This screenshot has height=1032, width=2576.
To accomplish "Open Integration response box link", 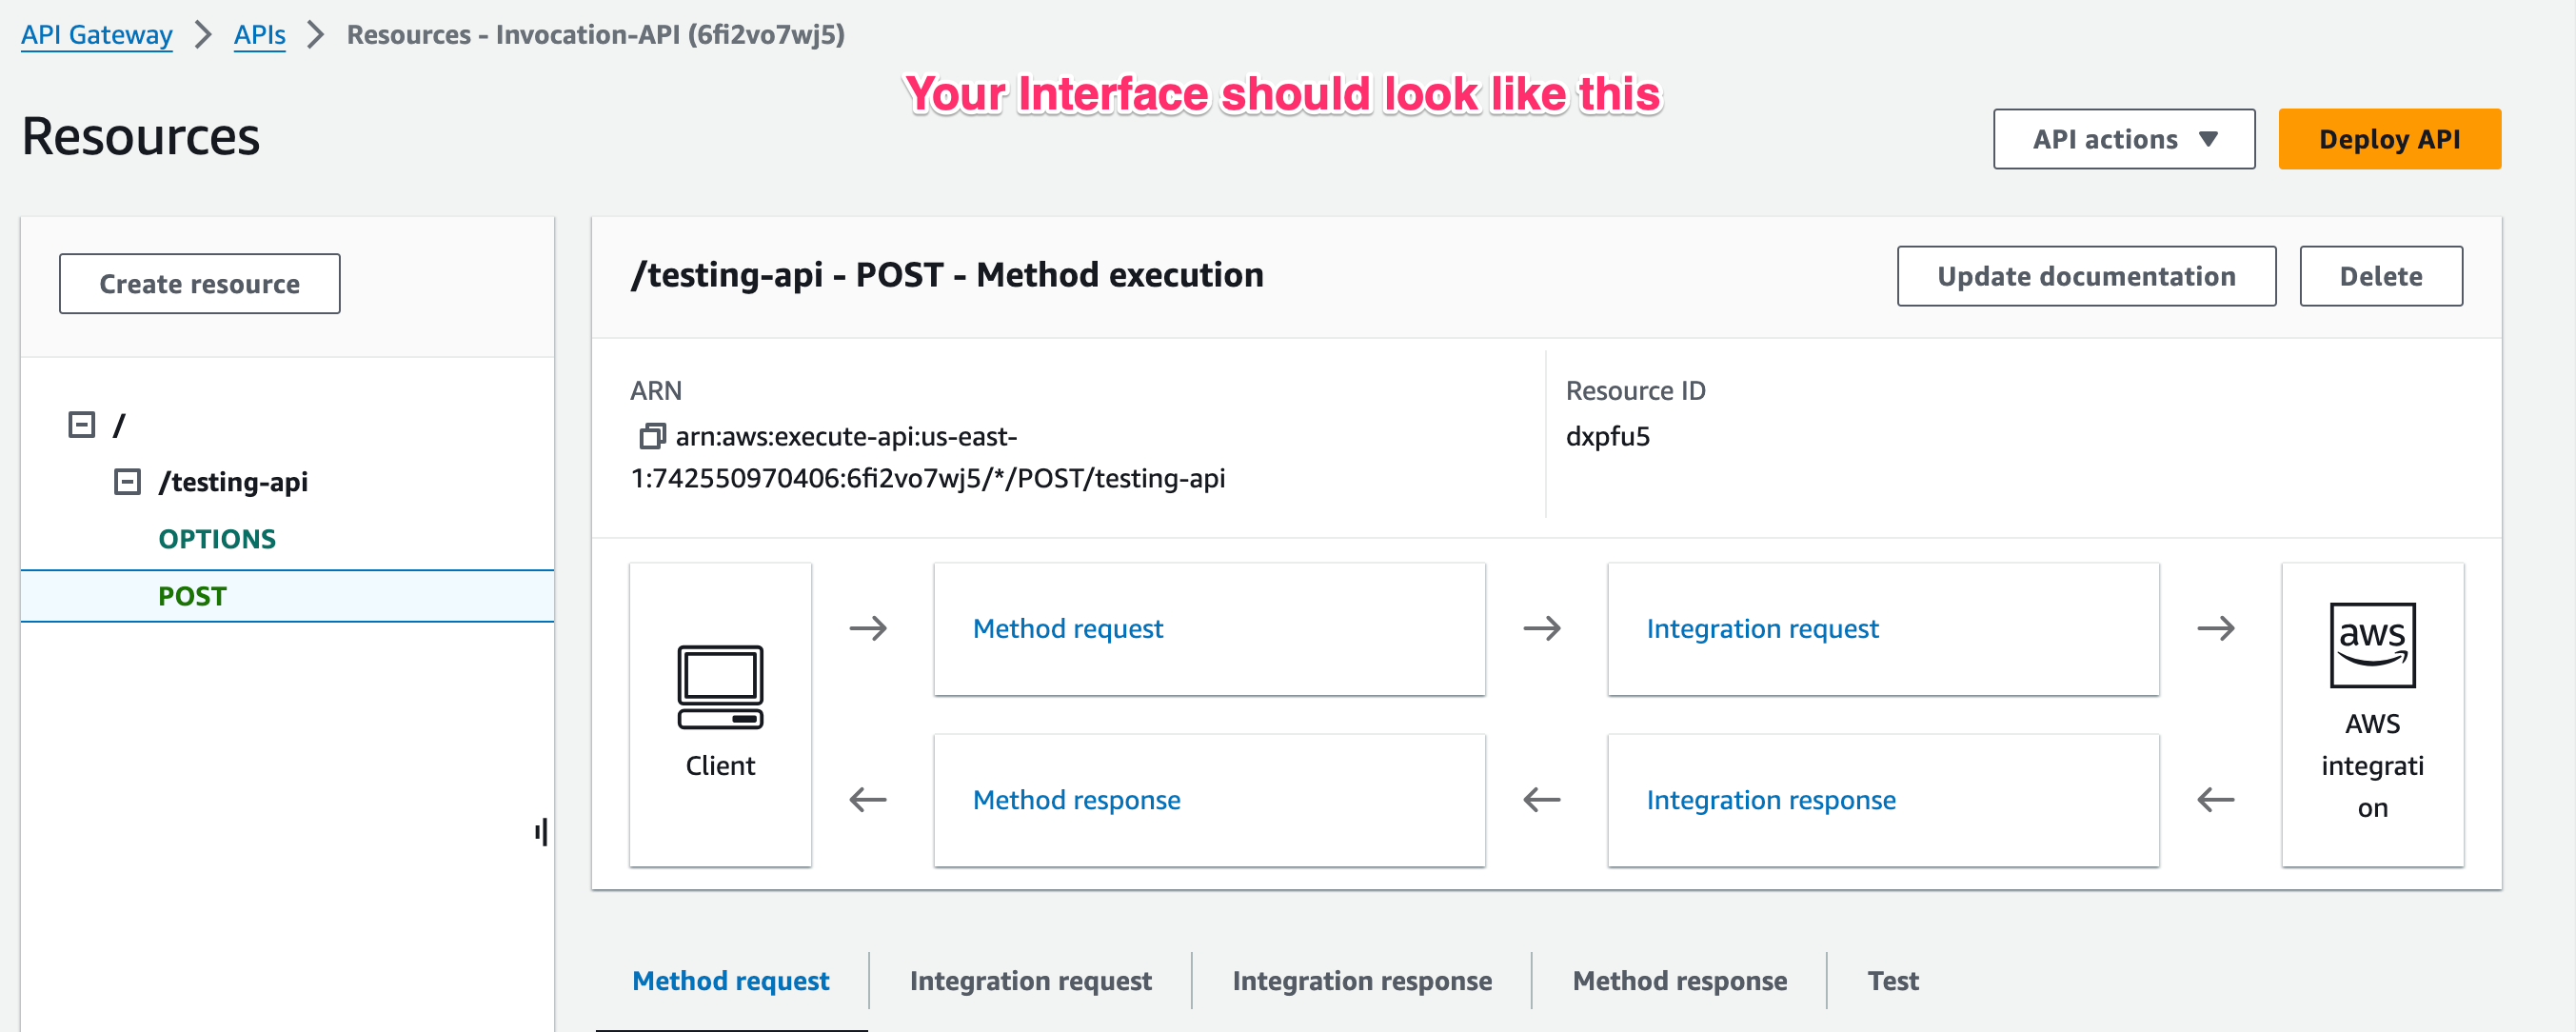I will (1770, 800).
